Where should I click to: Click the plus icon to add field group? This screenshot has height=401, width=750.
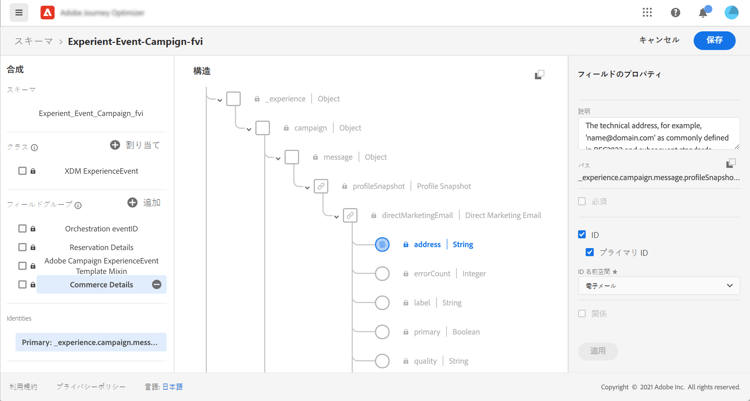point(132,203)
